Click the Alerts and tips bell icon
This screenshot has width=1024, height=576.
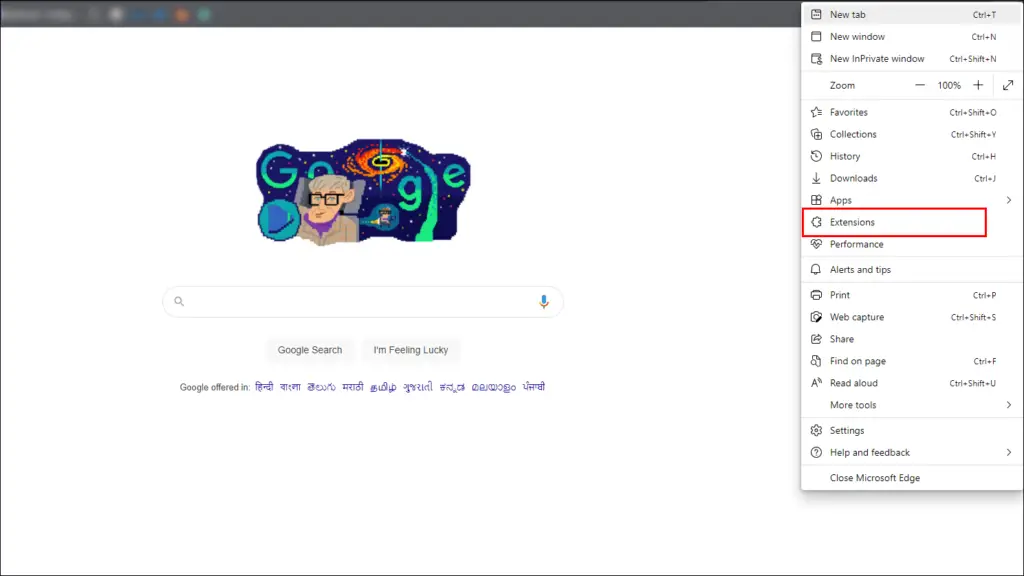pos(816,270)
